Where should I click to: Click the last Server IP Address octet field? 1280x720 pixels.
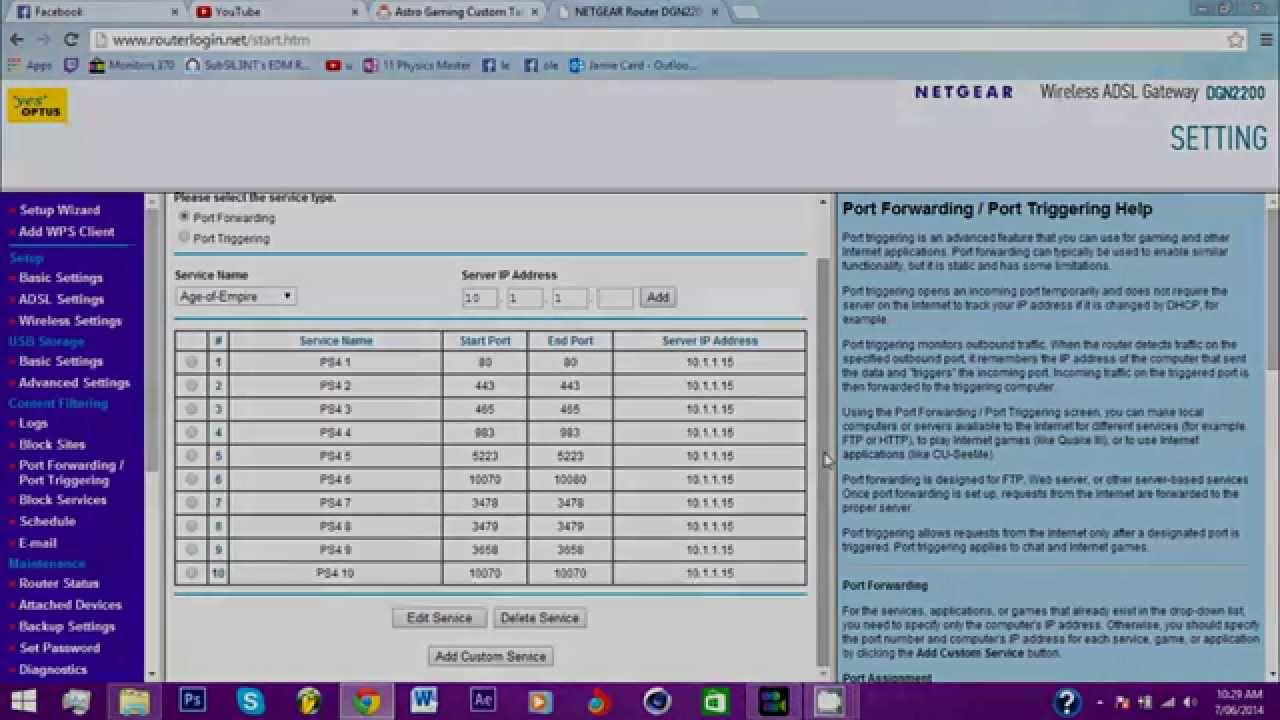[x=616, y=298]
